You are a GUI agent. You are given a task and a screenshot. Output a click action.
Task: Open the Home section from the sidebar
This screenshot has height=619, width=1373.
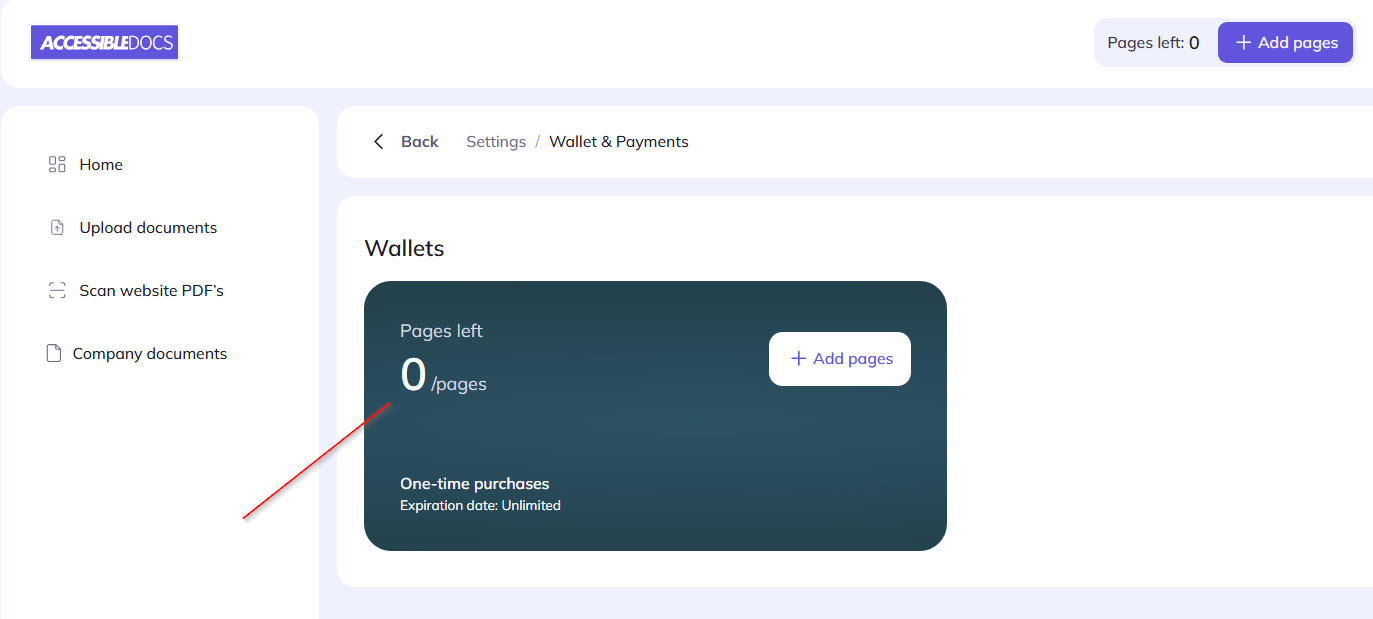pos(100,164)
